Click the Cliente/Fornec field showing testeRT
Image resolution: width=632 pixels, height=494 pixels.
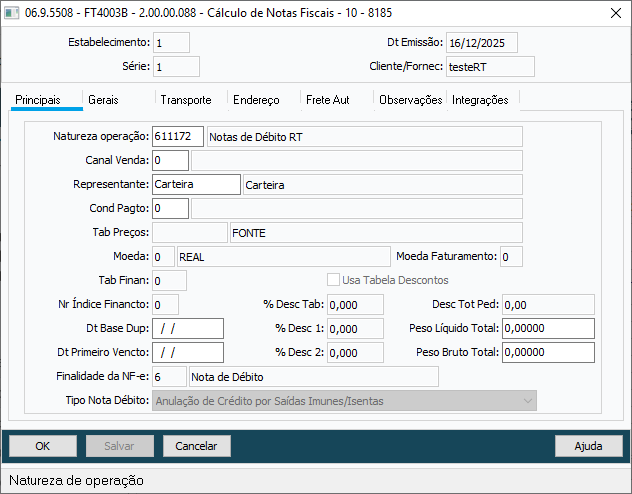click(490, 66)
